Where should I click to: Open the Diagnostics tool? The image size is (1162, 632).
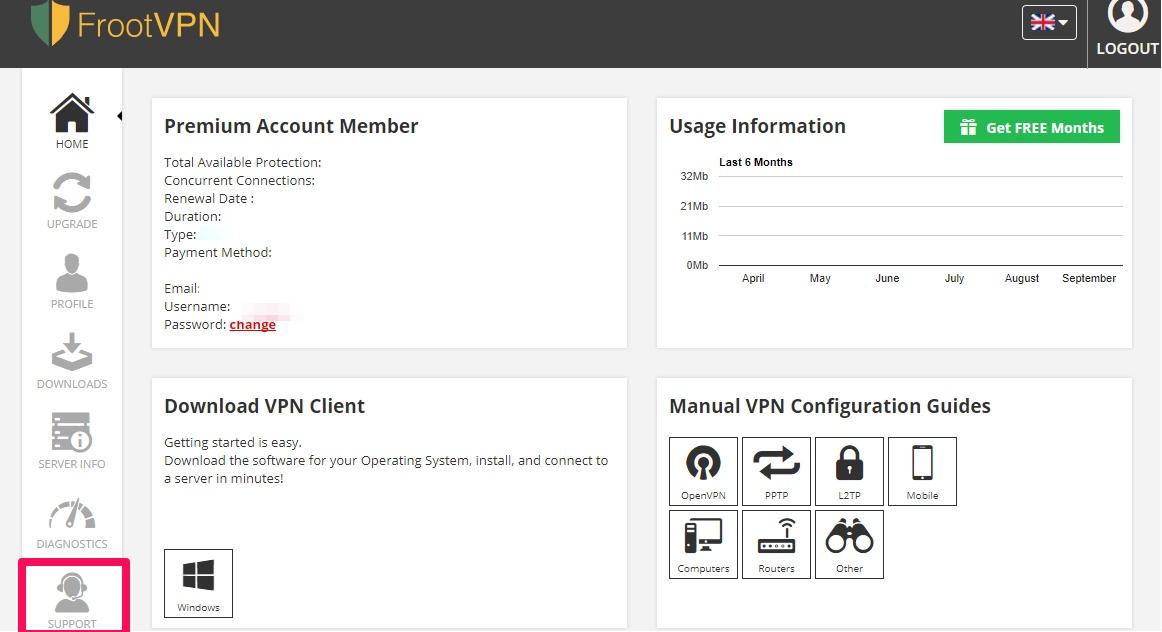coord(72,524)
